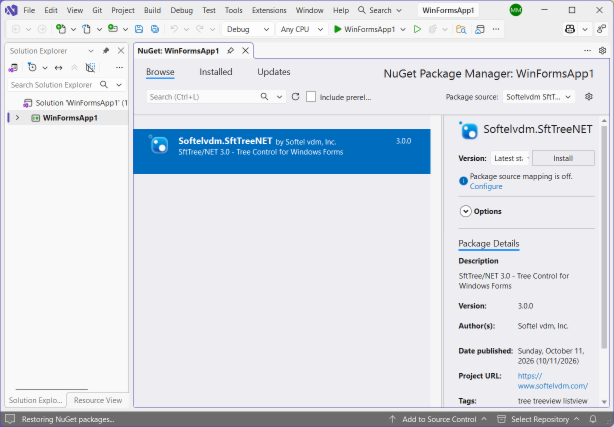Select the Softelvdm.SftTreeNET package row
Screen dimensions: 614x427
pos(282,151)
